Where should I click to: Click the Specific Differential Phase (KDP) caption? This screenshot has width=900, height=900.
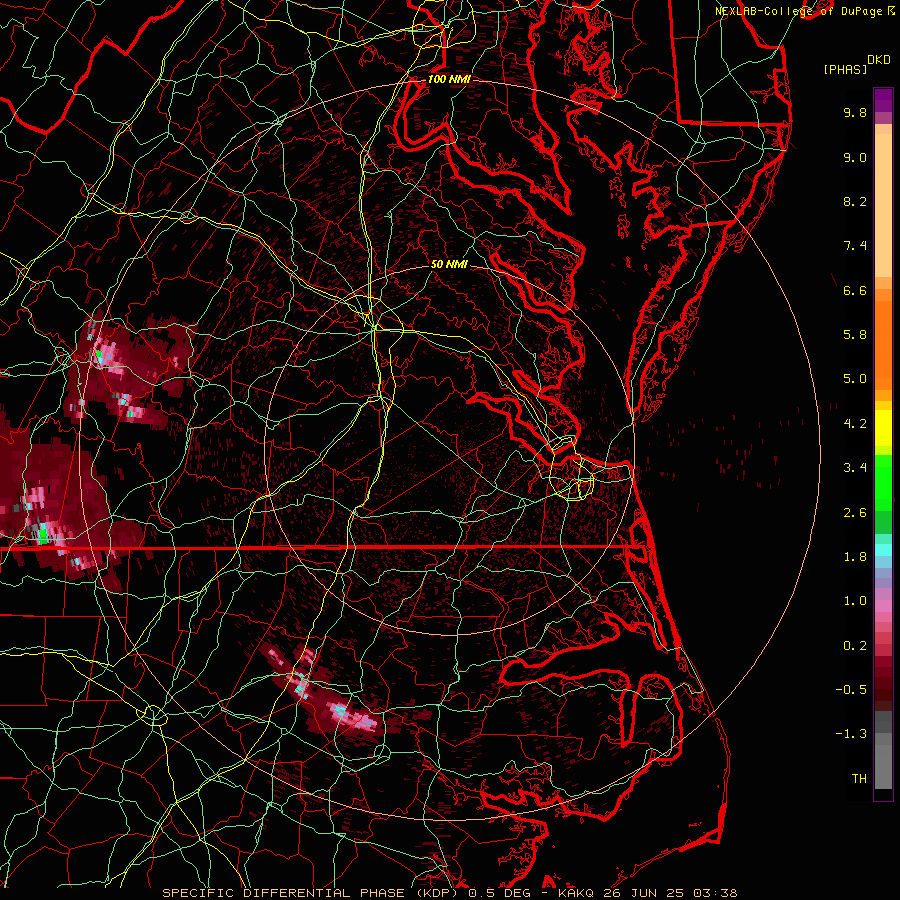tap(310, 893)
